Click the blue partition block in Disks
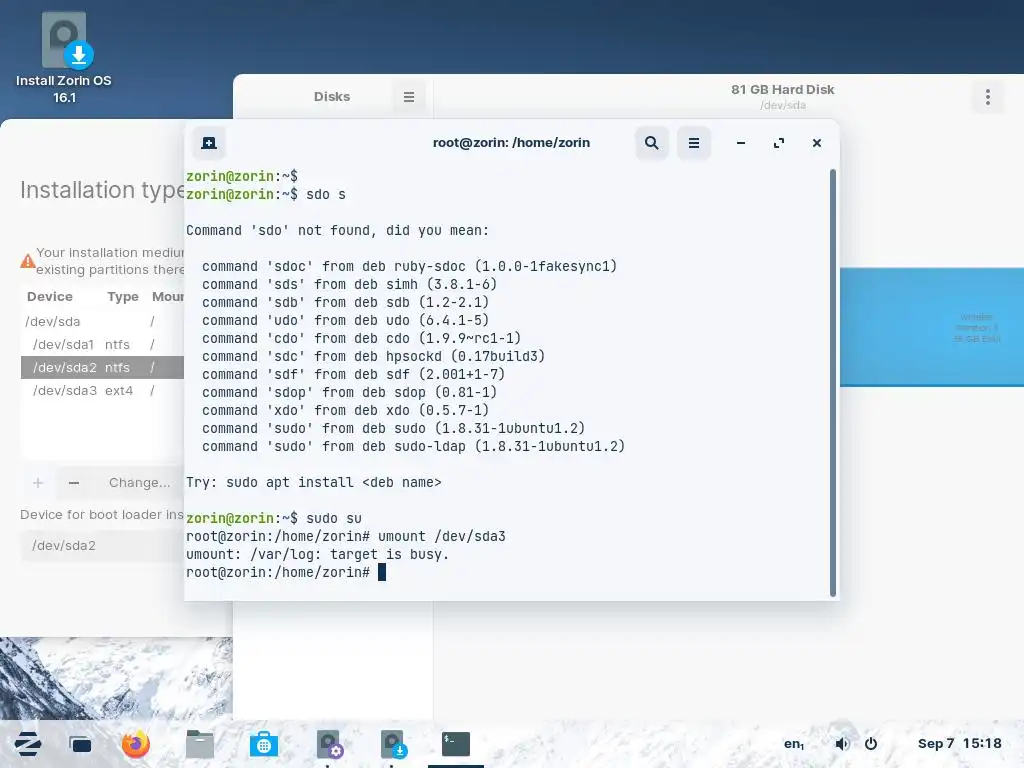Viewport: 1024px width, 768px height. pyautogui.click(x=932, y=327)
